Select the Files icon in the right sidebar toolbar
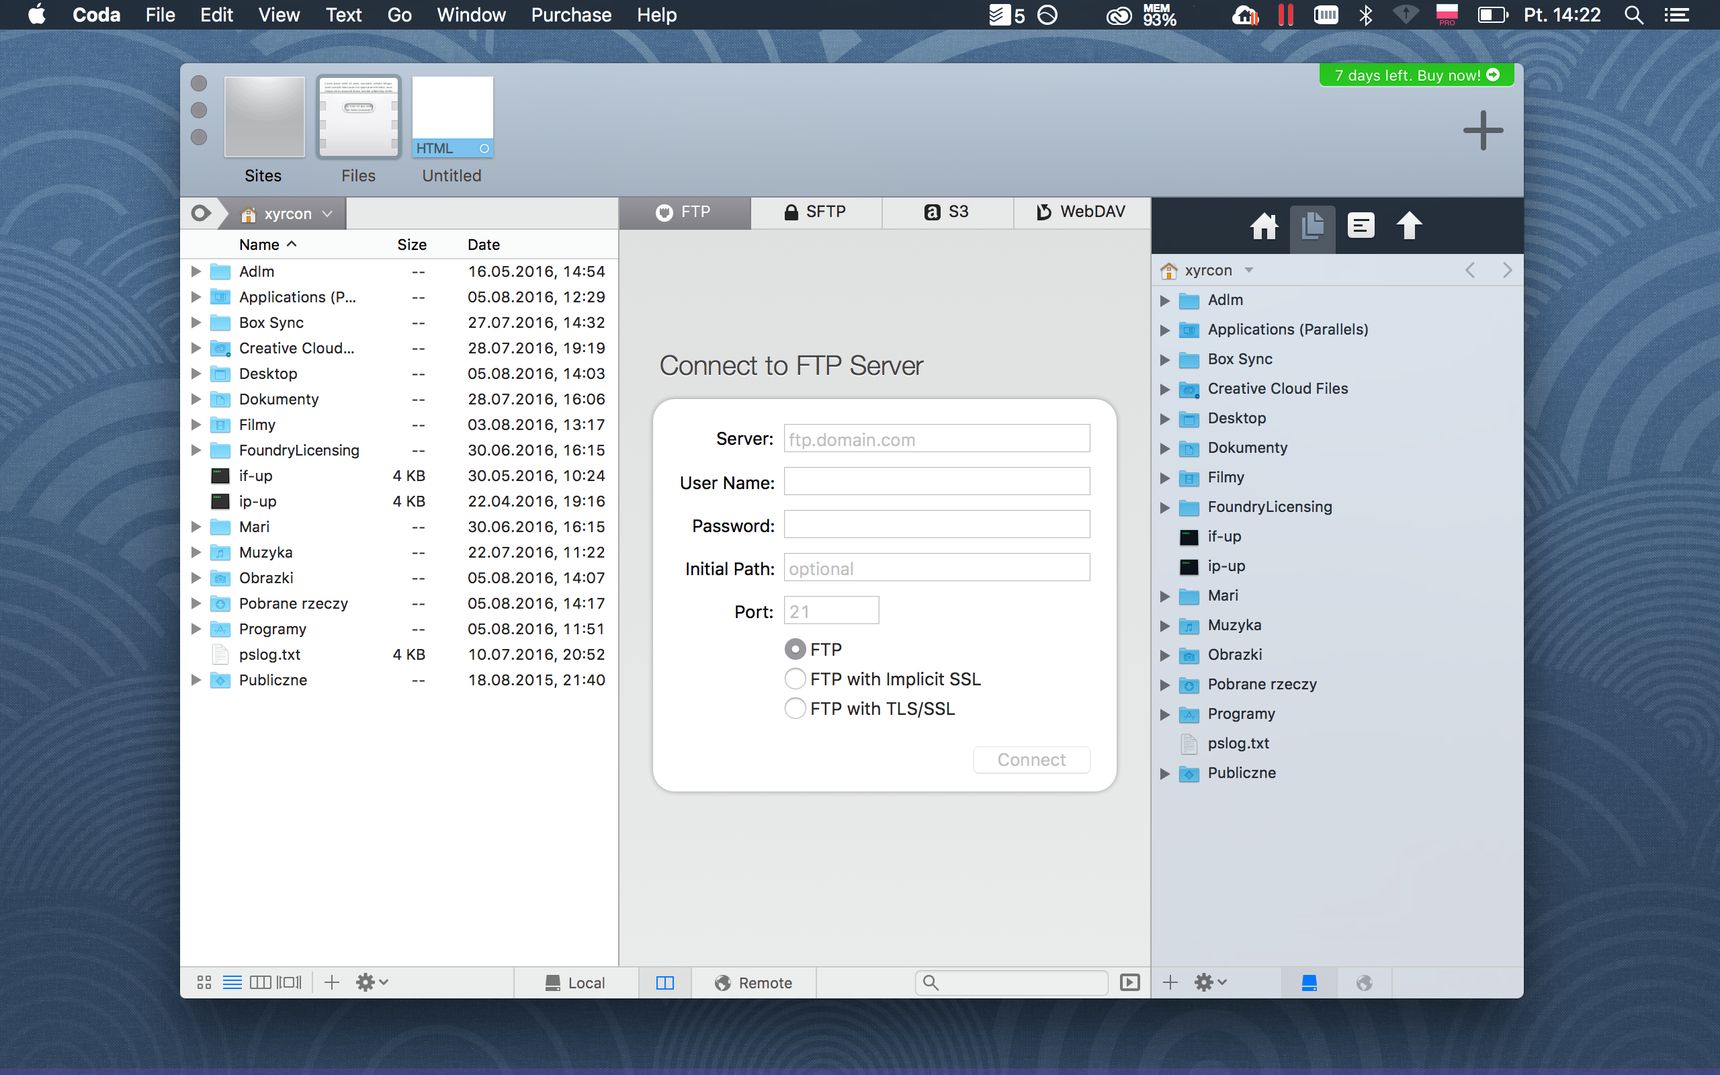Screen dimensions: 1720x1075 tap(1312, 226)
